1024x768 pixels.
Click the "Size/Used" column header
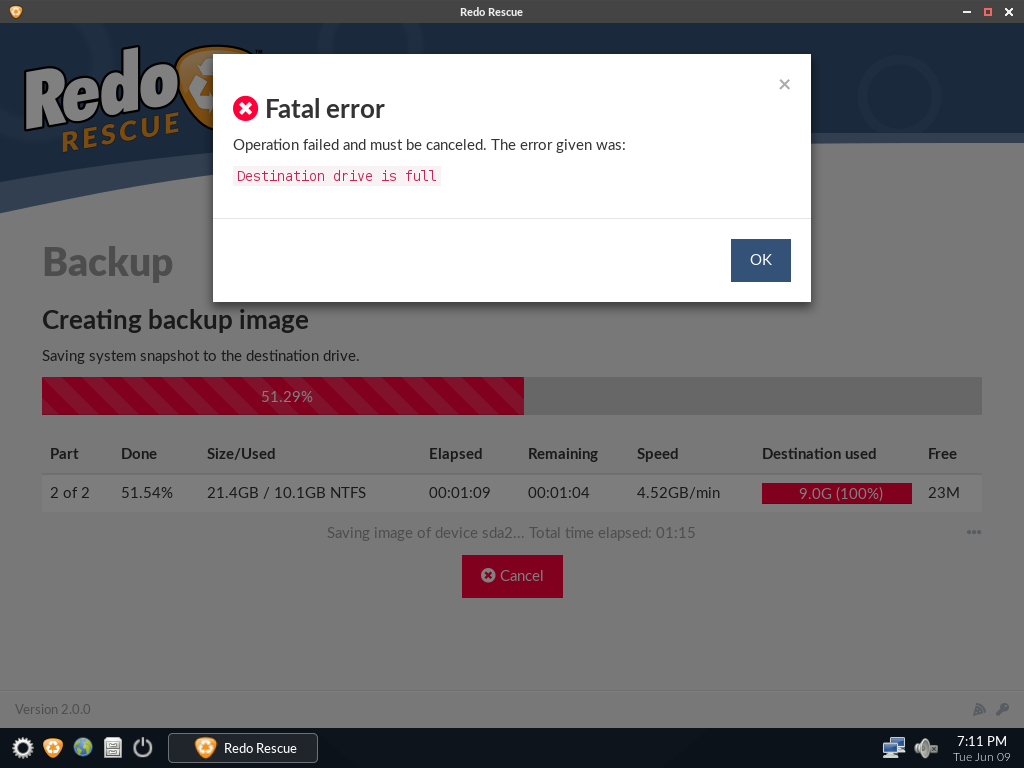pyautogui.click(x=241, y=454)
